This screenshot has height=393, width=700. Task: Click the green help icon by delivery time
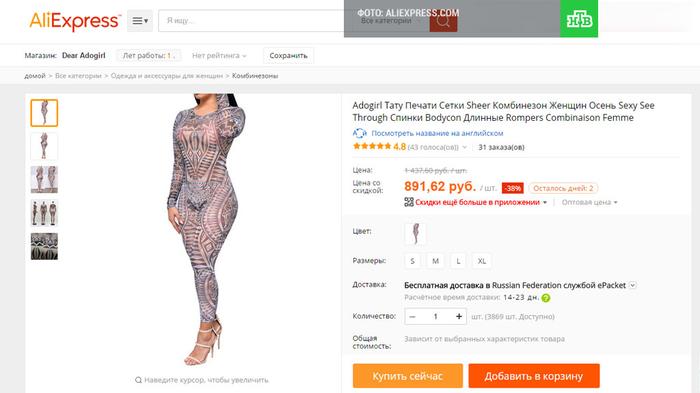click(546, 298)
